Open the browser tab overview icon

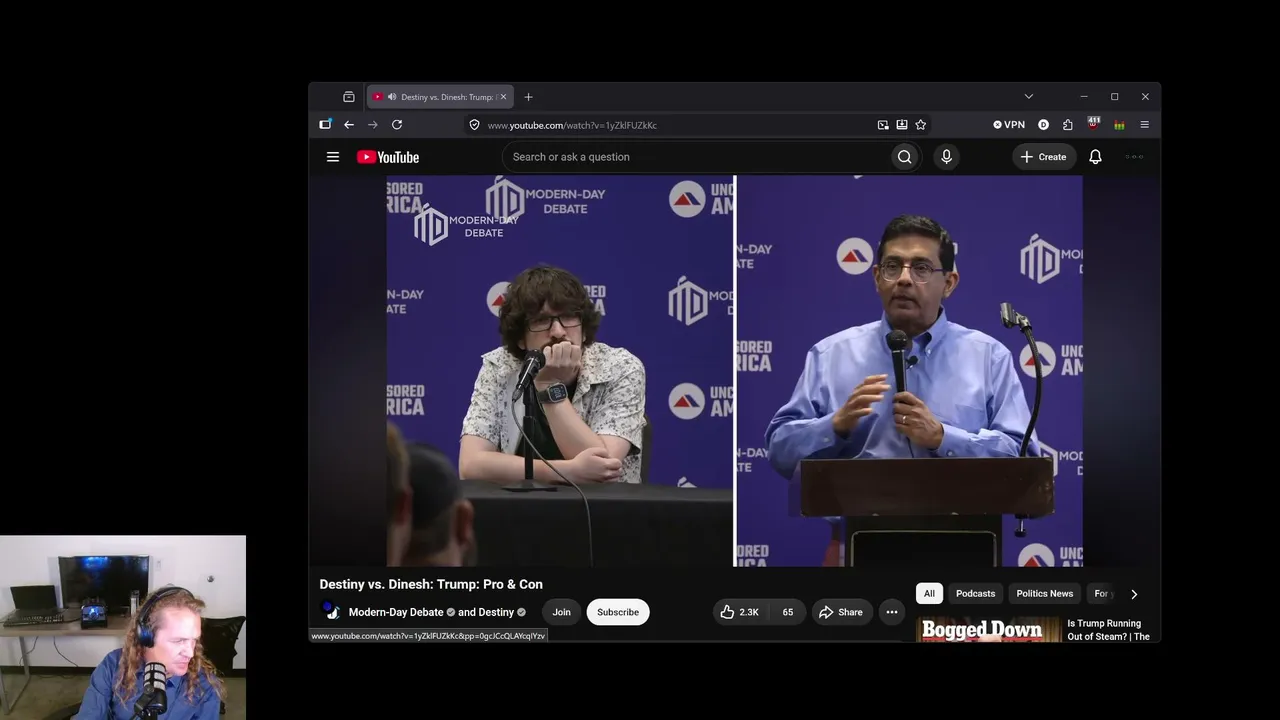[349, 97]
